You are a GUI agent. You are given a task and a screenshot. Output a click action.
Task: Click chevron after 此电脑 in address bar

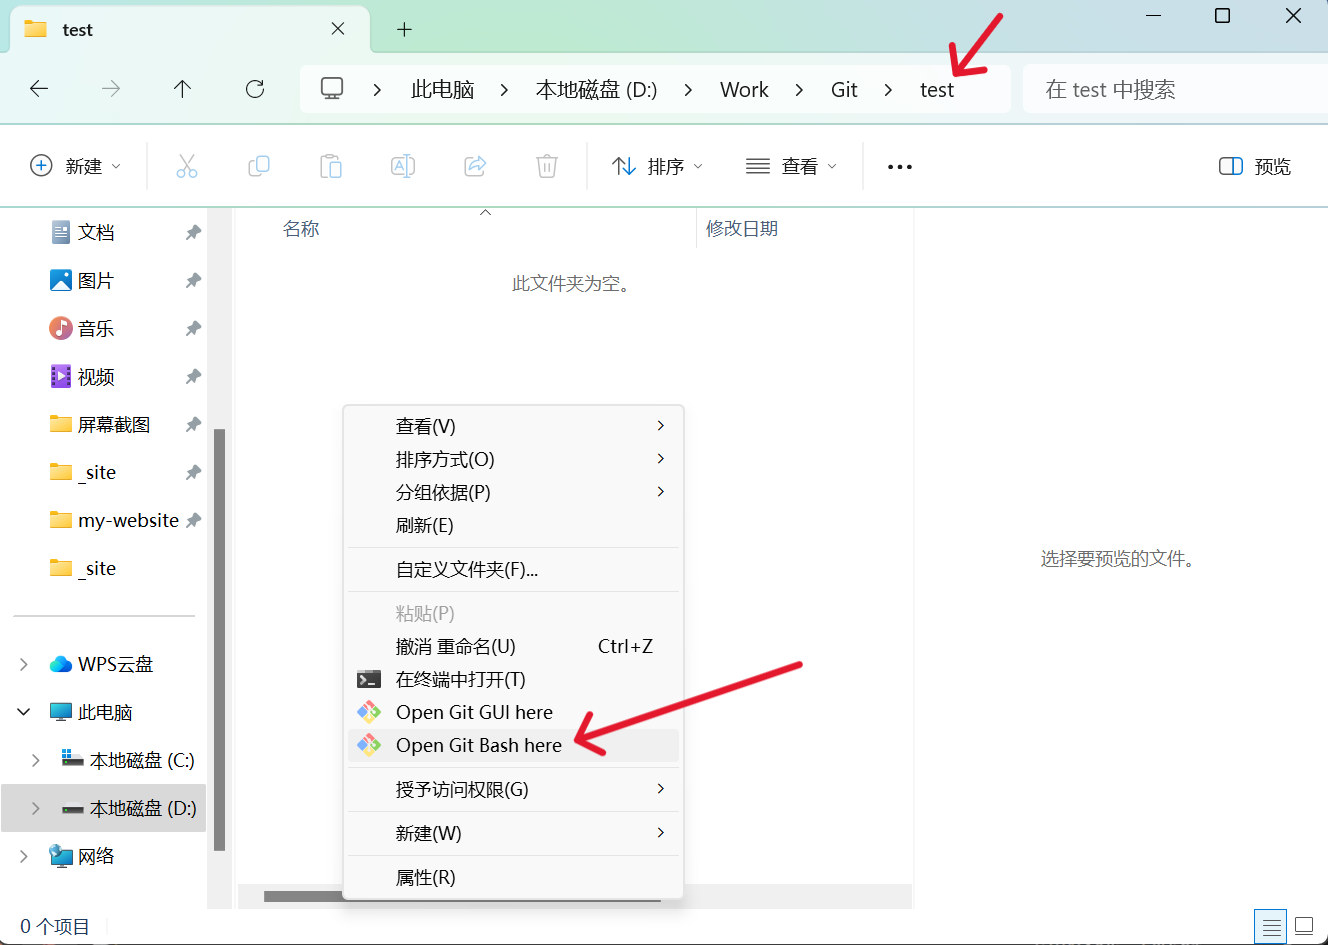click(x=504, y=90)
